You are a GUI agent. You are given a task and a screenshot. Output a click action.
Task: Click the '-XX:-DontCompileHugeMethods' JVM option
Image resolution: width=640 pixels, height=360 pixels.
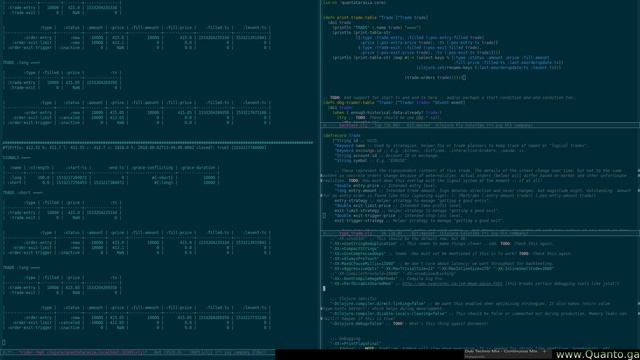(x=364, y=279)
